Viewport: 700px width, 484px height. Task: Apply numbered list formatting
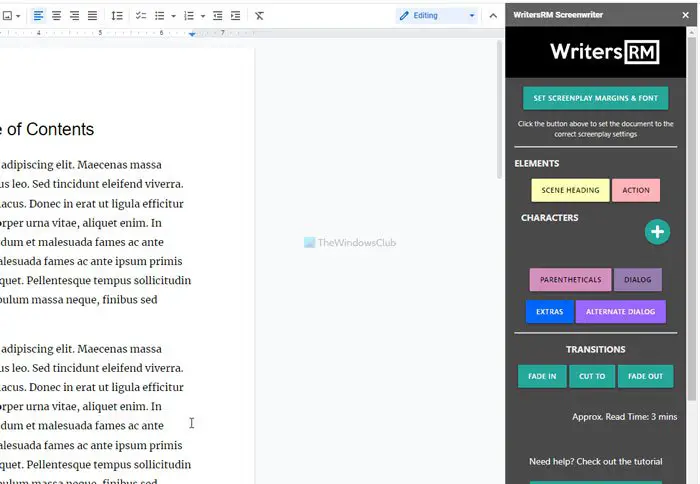pos(189,16)
